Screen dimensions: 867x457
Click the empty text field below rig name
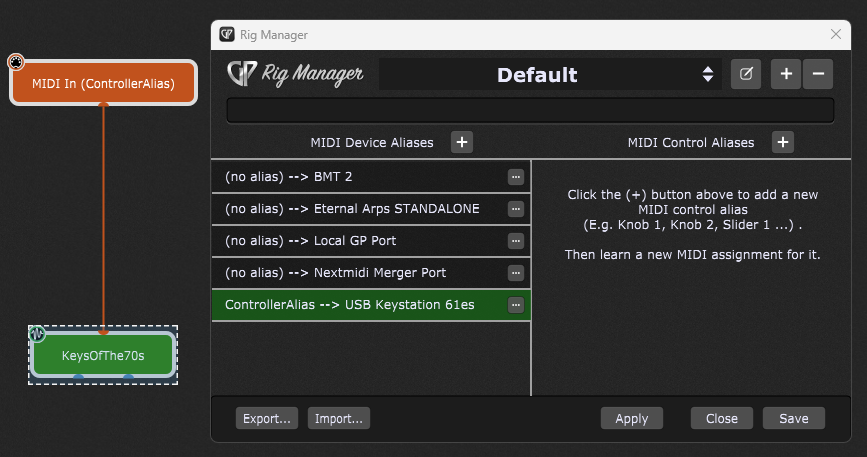(x=530, y=110)
